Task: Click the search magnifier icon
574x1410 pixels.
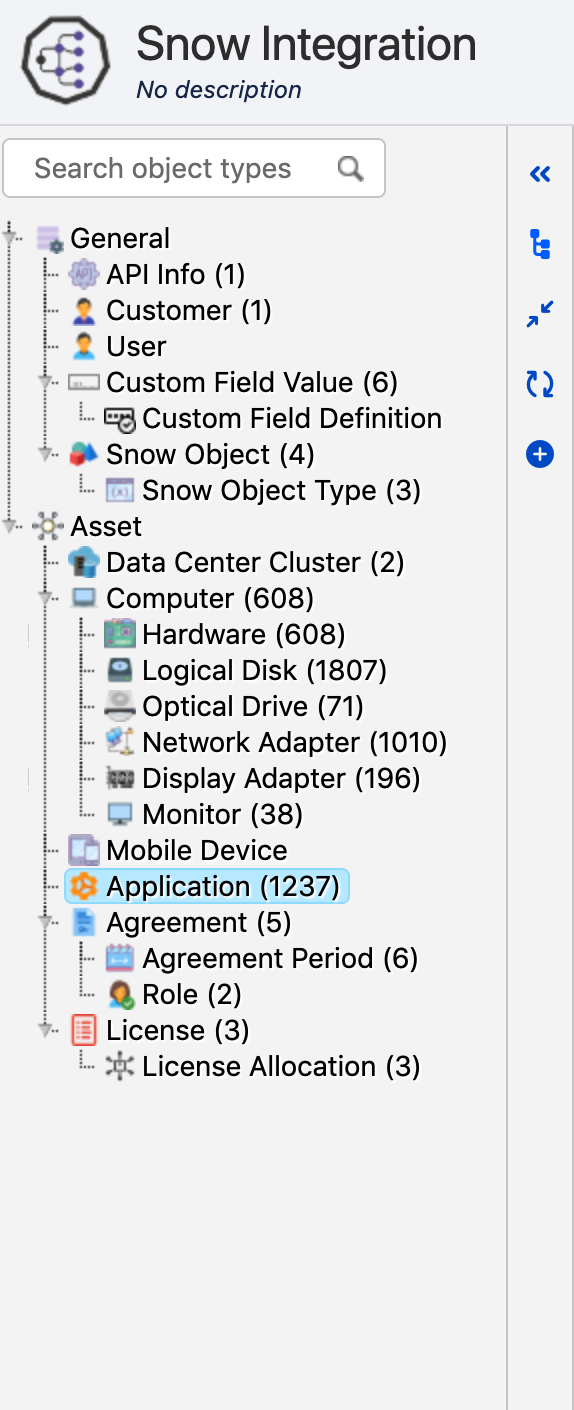Action: click(350, 168)
